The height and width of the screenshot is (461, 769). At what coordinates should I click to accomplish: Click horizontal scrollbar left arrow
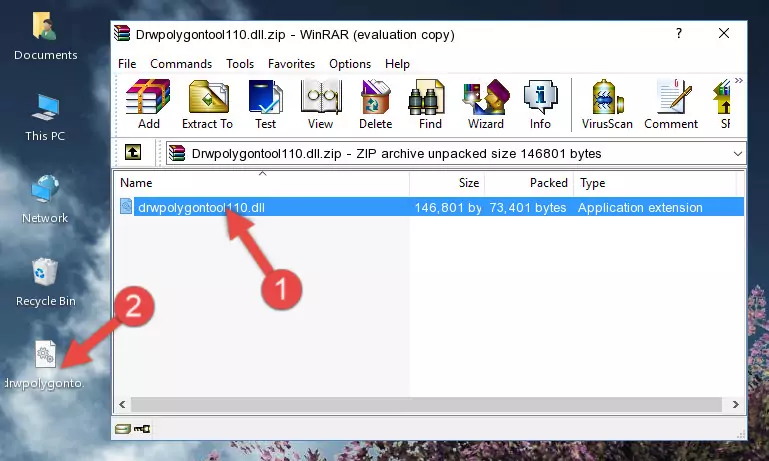(123, 405)
